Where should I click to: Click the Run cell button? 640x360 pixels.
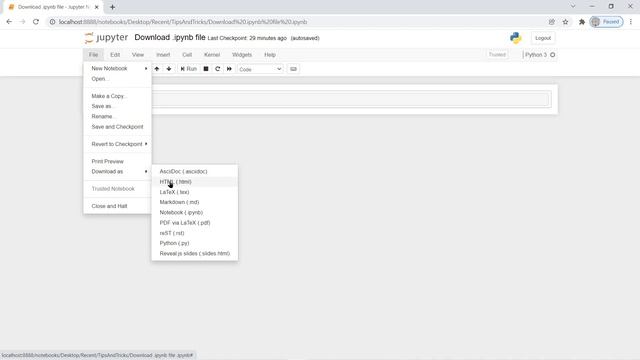(189, 69)
